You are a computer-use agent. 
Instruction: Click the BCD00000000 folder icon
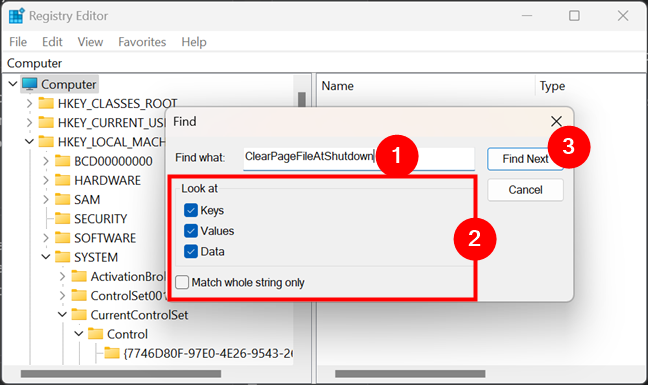tap(62, 161)
